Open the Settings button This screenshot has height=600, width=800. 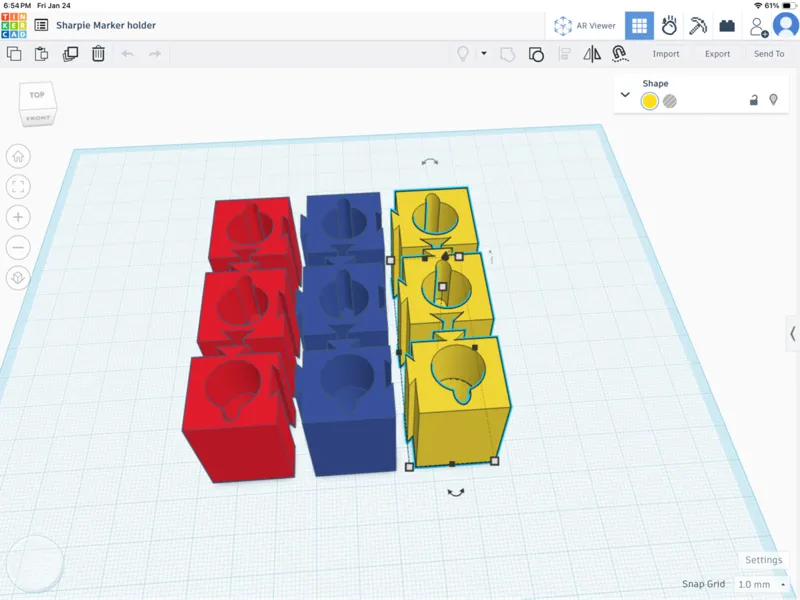[763, 560]
